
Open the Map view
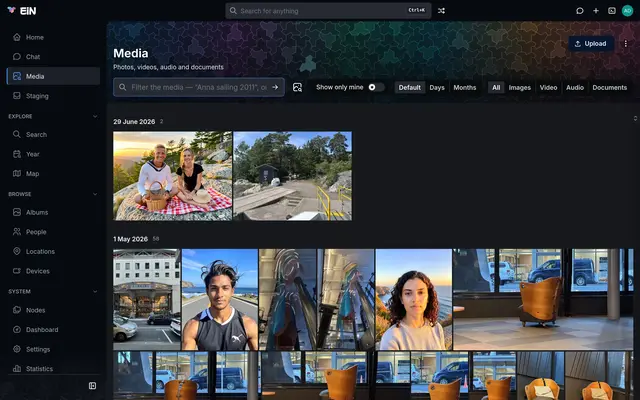coord(53,173)
